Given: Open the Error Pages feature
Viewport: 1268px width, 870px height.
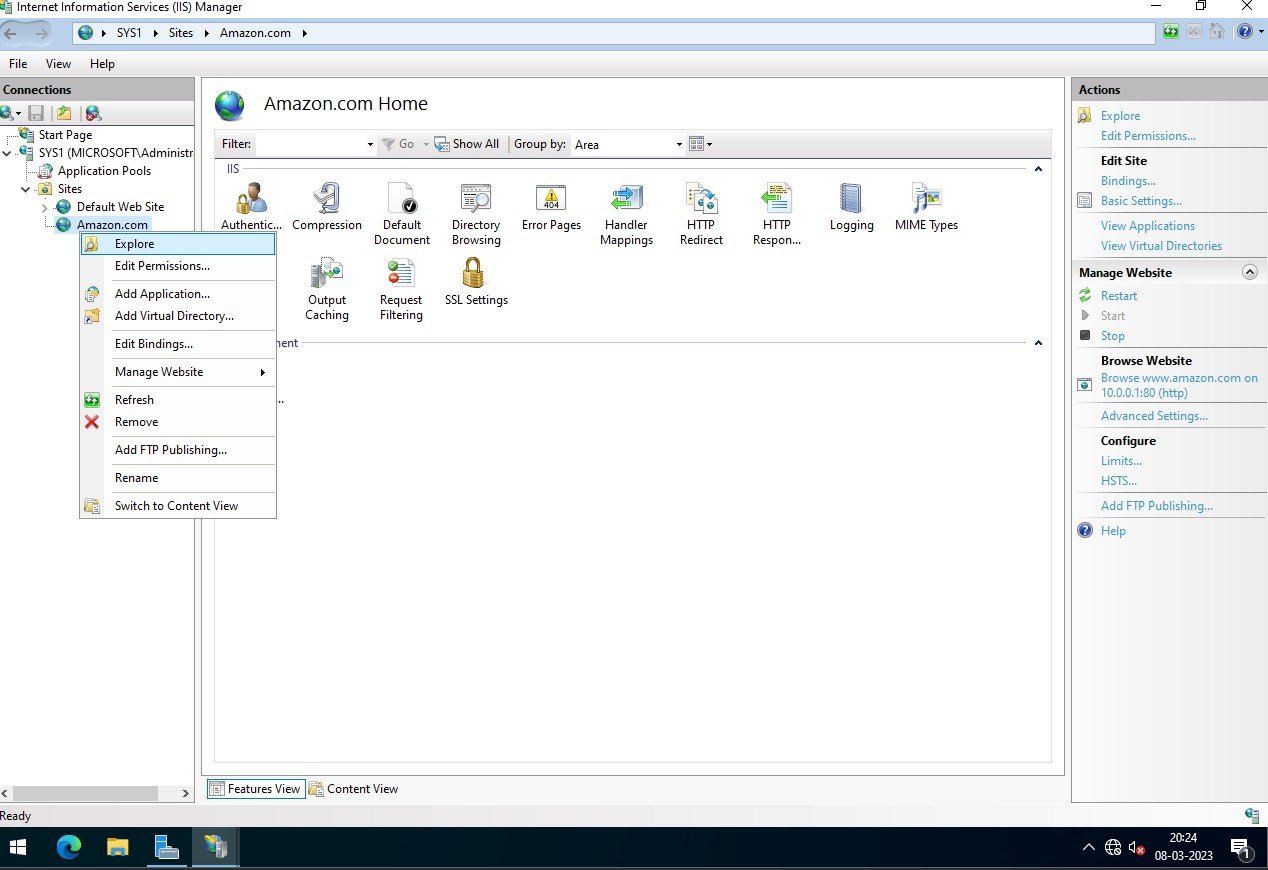Looking at the screenshot, I should pos(551,207).
